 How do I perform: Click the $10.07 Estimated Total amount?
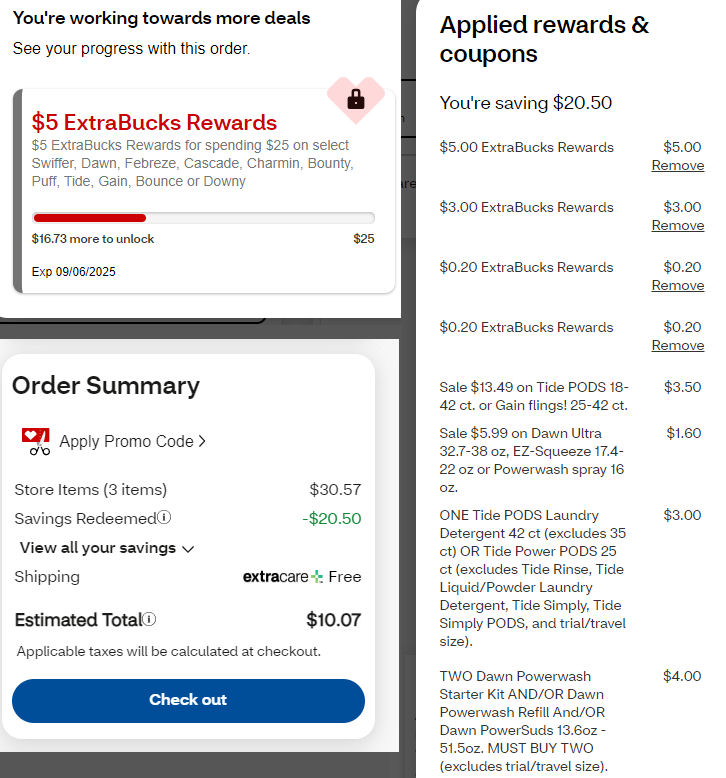(333, 620)
